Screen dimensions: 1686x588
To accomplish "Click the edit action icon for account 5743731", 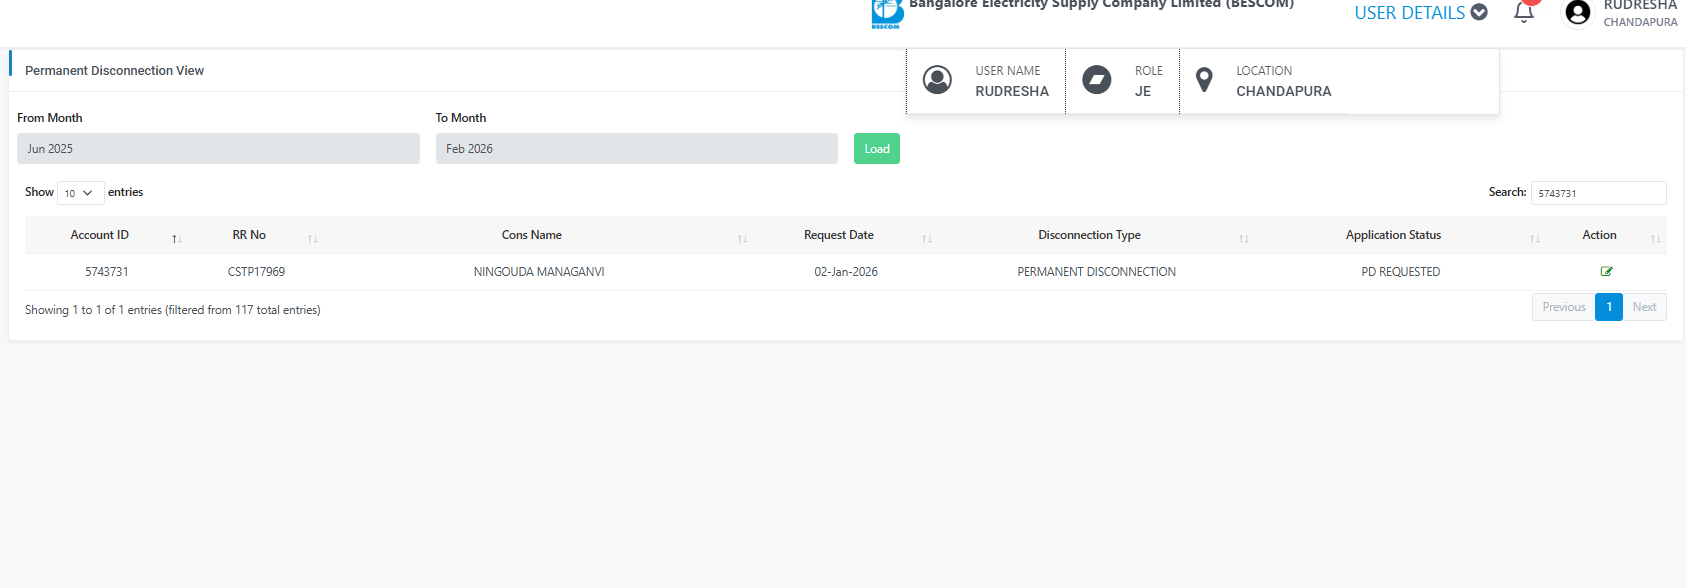I will tap(1606, 271).
